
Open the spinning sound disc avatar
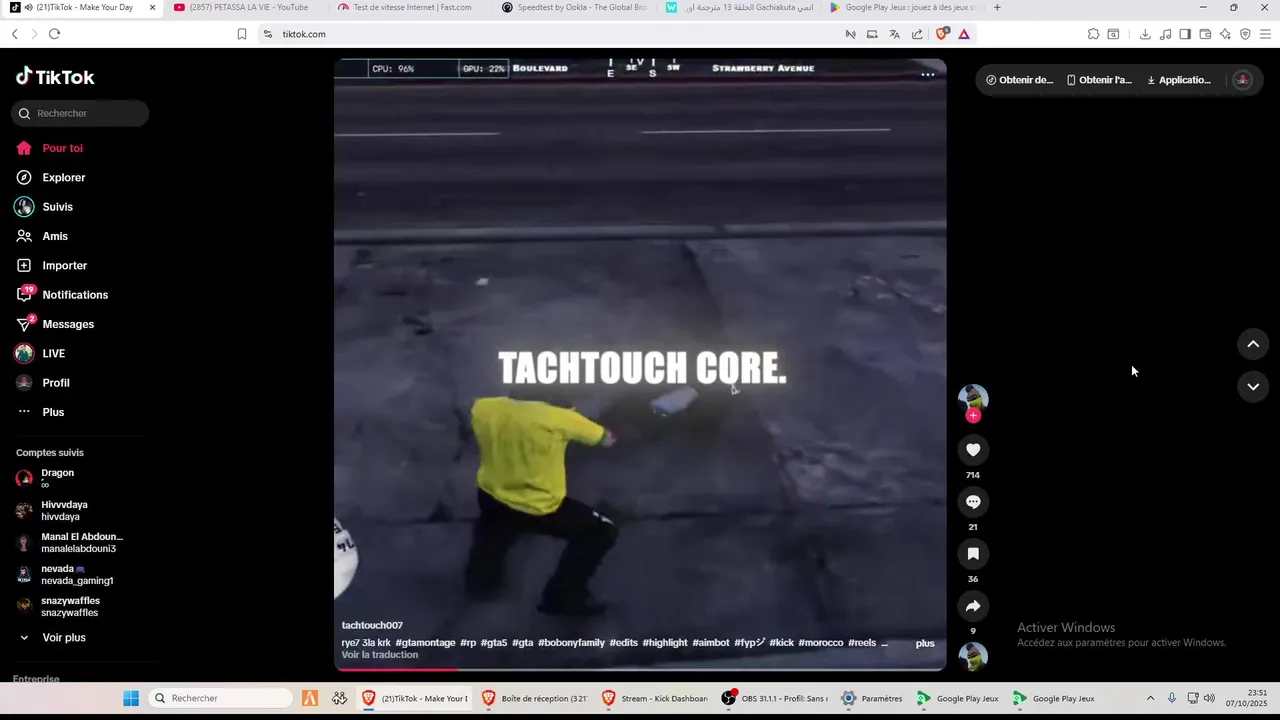[x=973, y=656]
